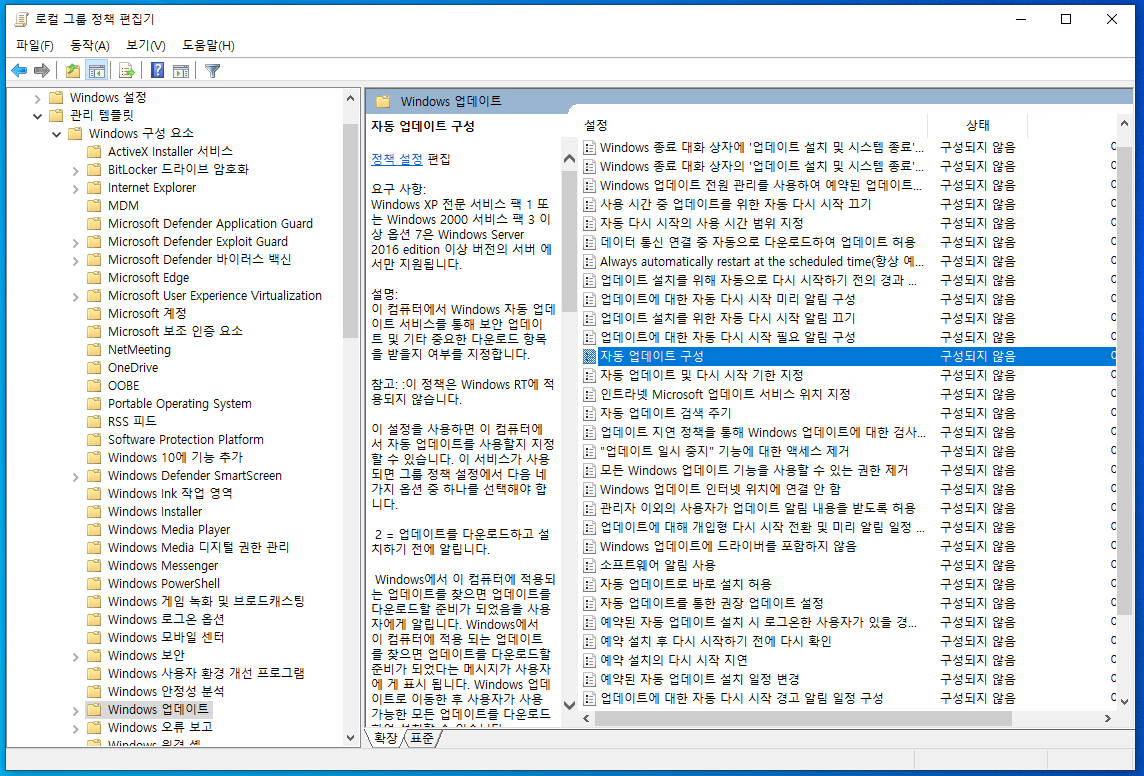Image resolution: width=1144 pixels, height=776 pixels.
Task: Expand the Windows 오류 보고 node
Action: [75, 728]
